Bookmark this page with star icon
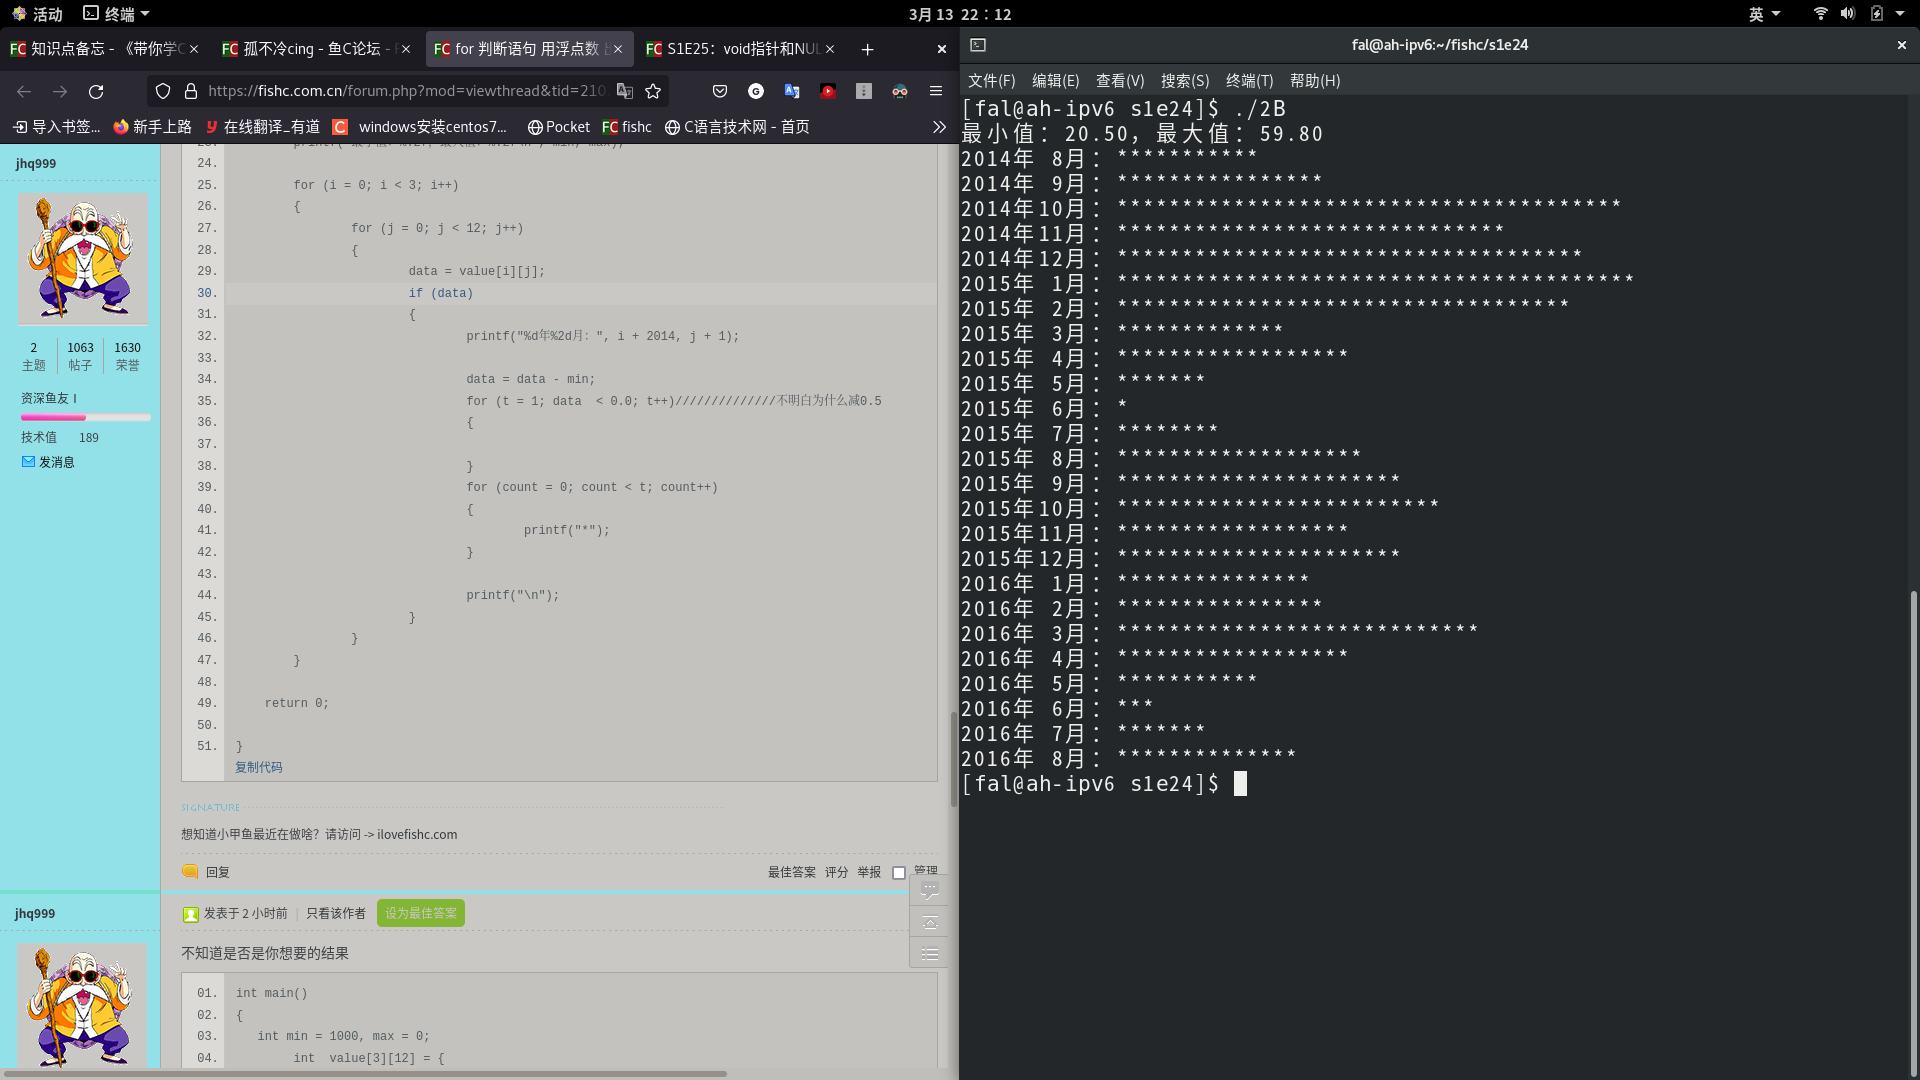This screenshot has width=1920, height=1080. [x=653, y=91]
